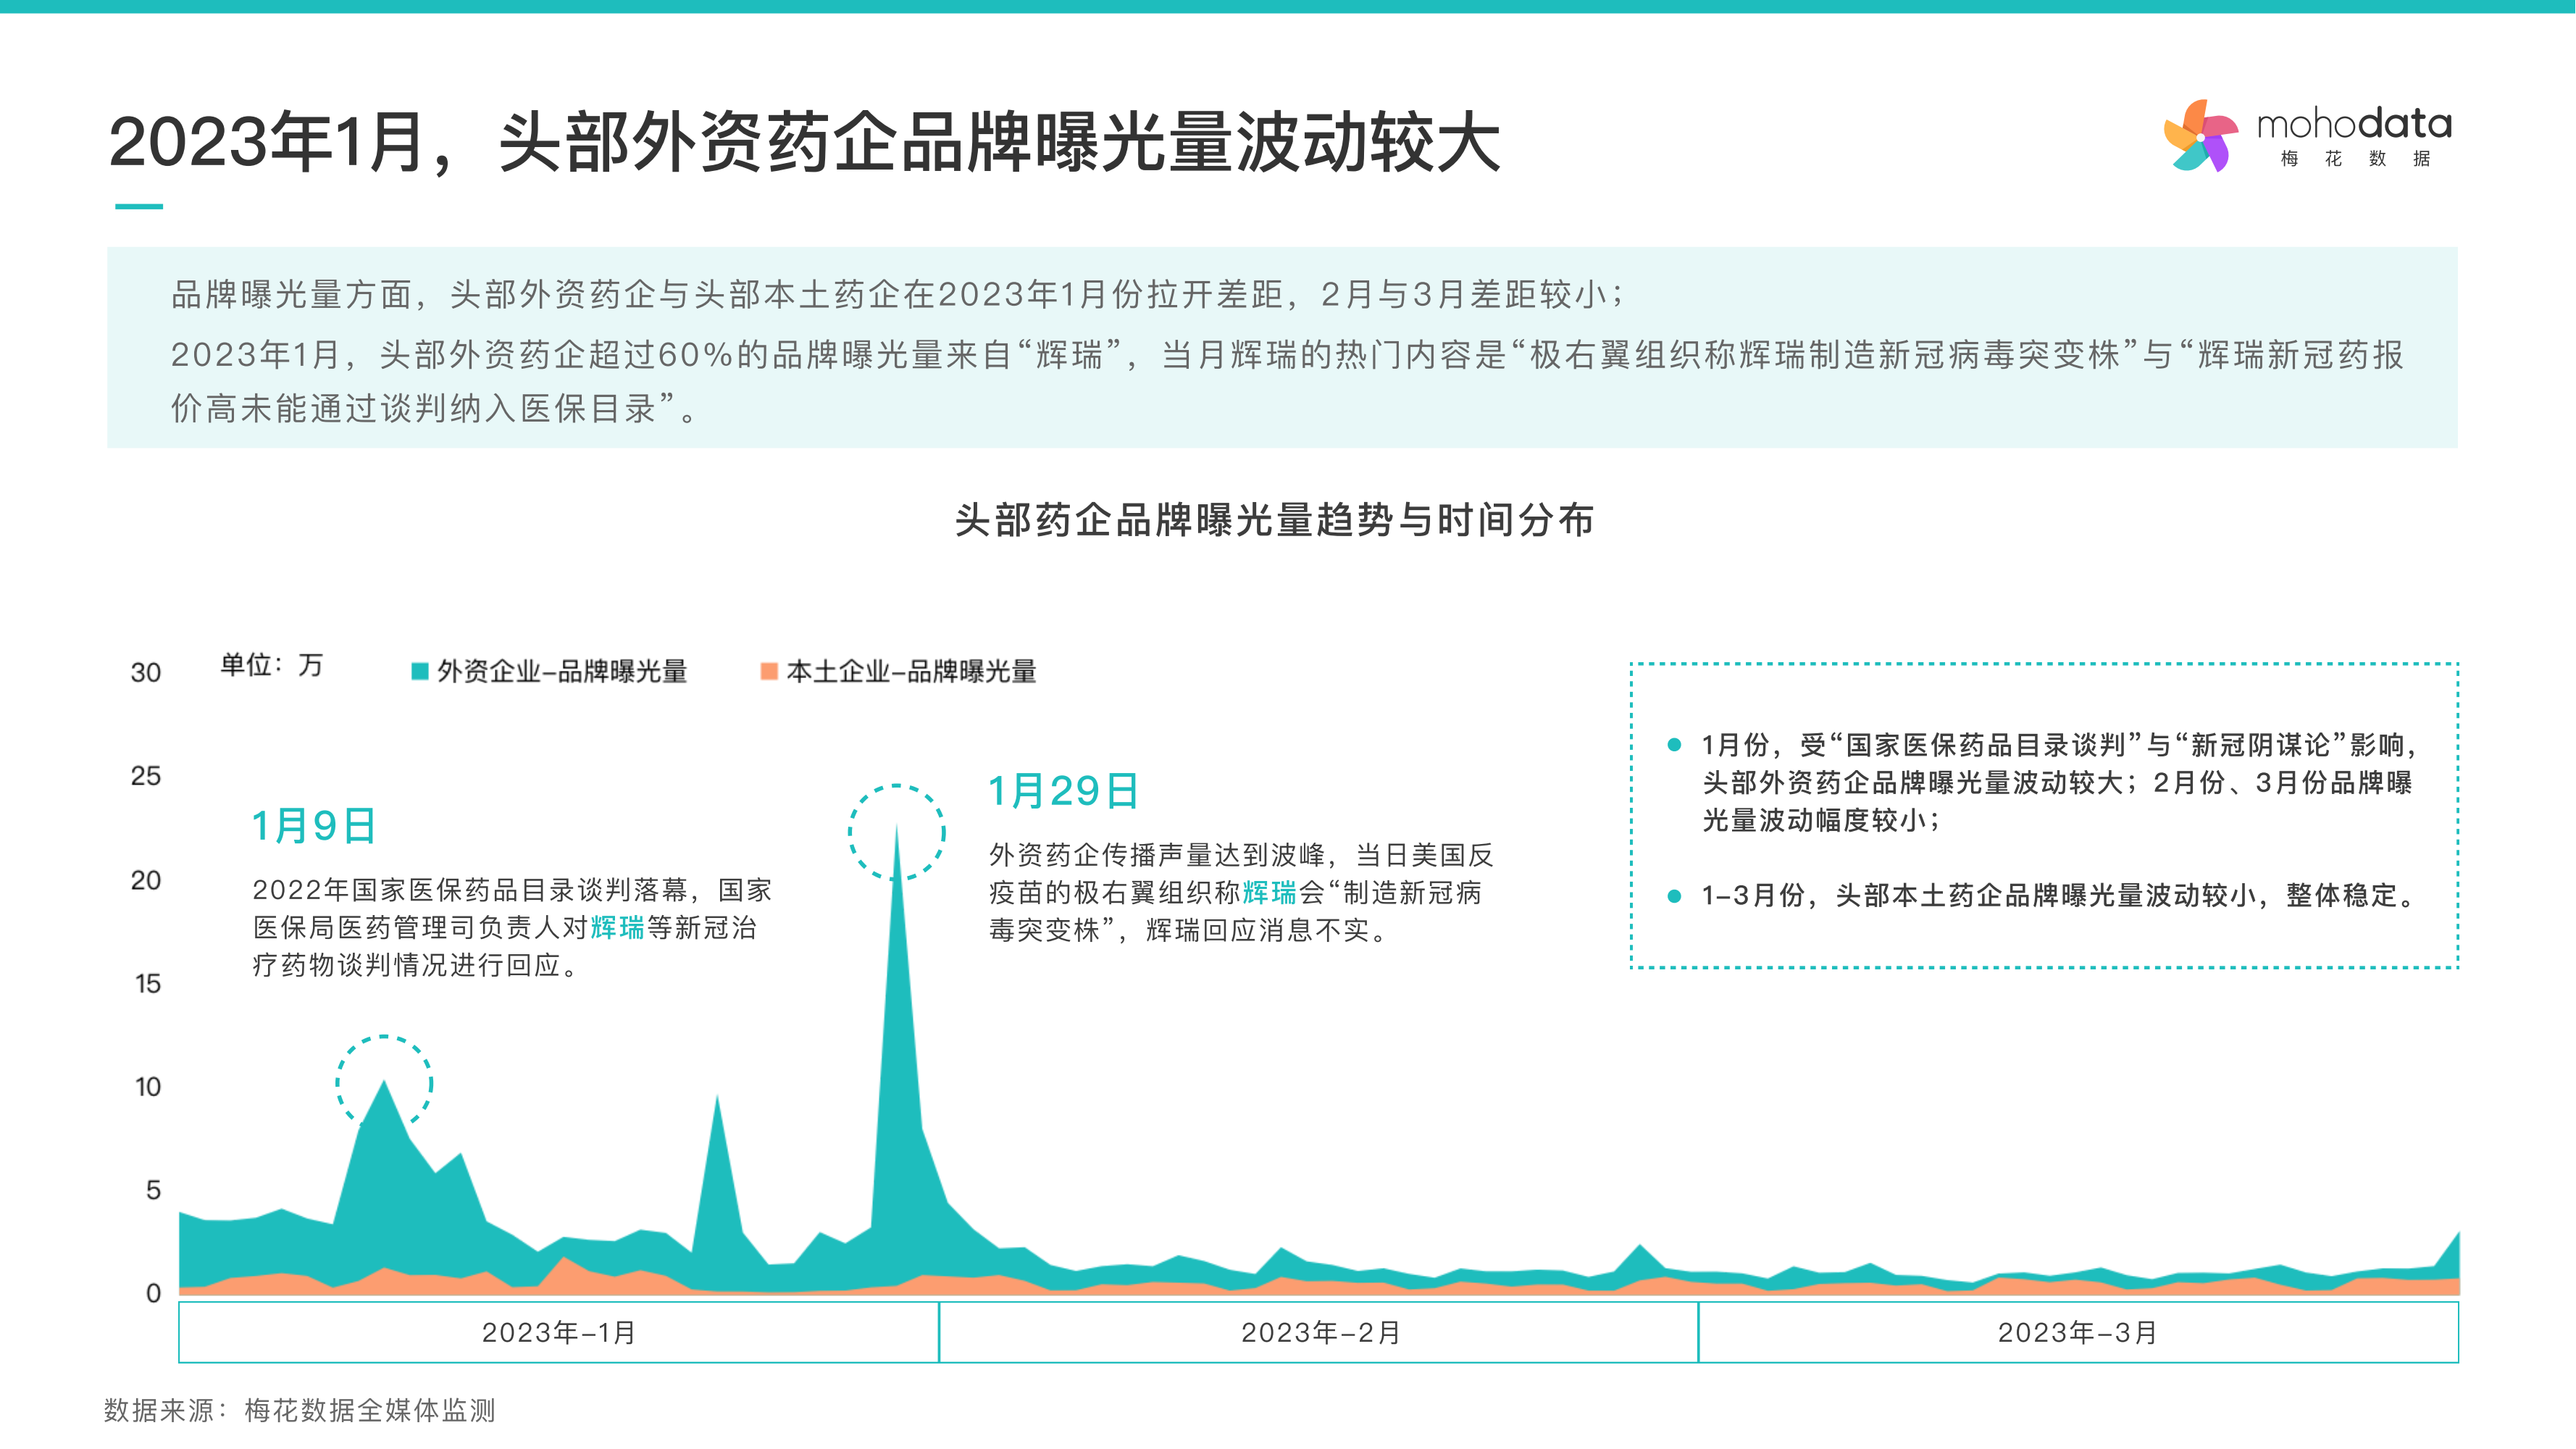The height and width of the screenshot is (1449, 2576).
Task: Click the teal foreign-enterprise legend square
Action: click(420, 671)
